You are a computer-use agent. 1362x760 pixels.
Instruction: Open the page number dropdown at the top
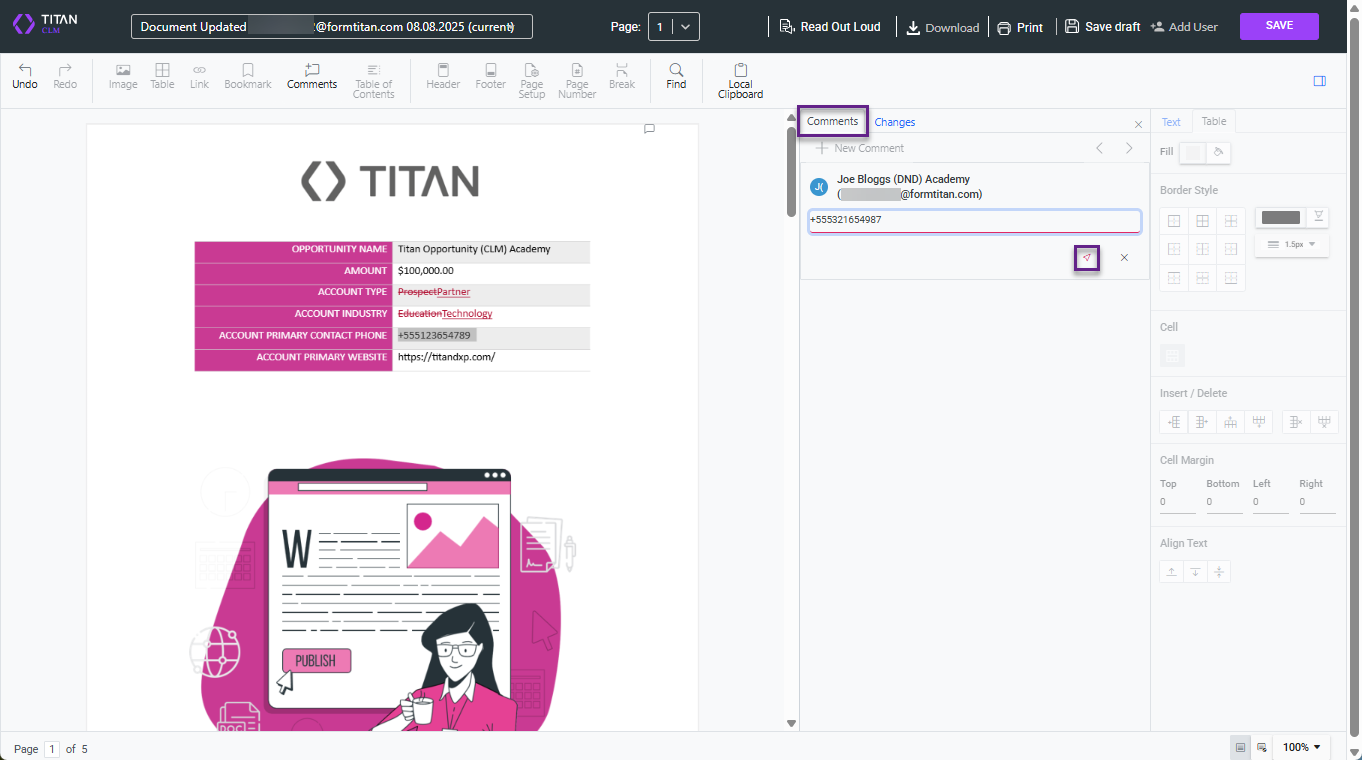click(x=685, y=27)
